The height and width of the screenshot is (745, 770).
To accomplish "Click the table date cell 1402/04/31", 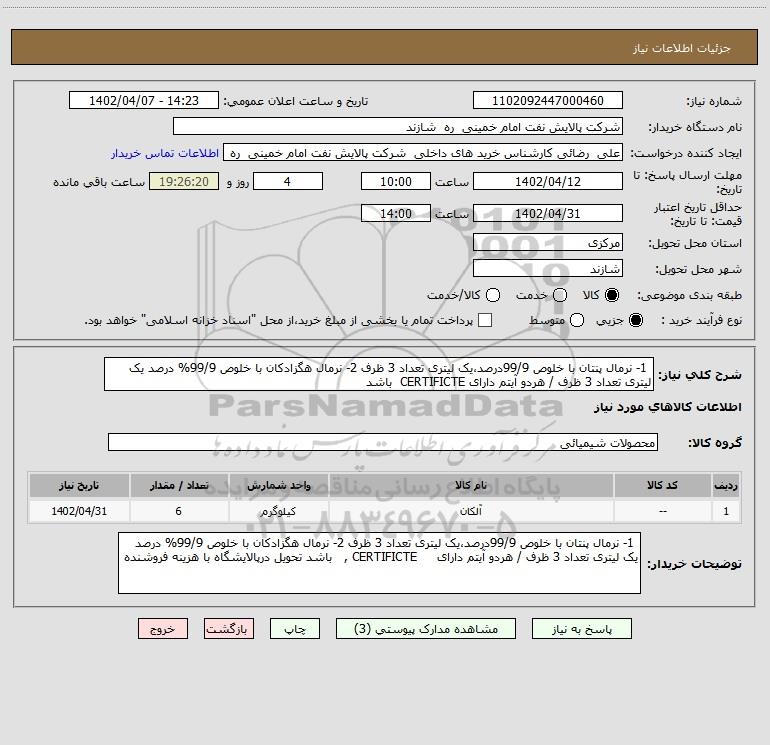I will [79, 511].
